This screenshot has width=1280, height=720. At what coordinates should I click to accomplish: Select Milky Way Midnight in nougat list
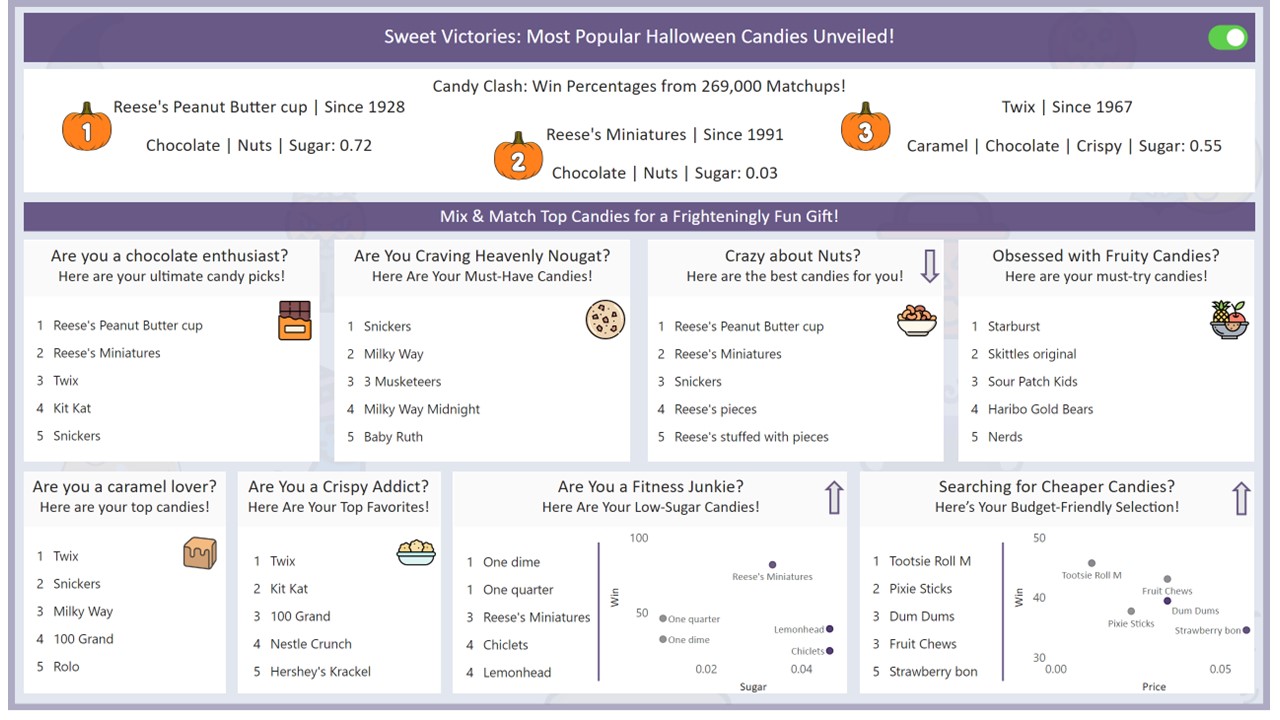click(422, 409)
